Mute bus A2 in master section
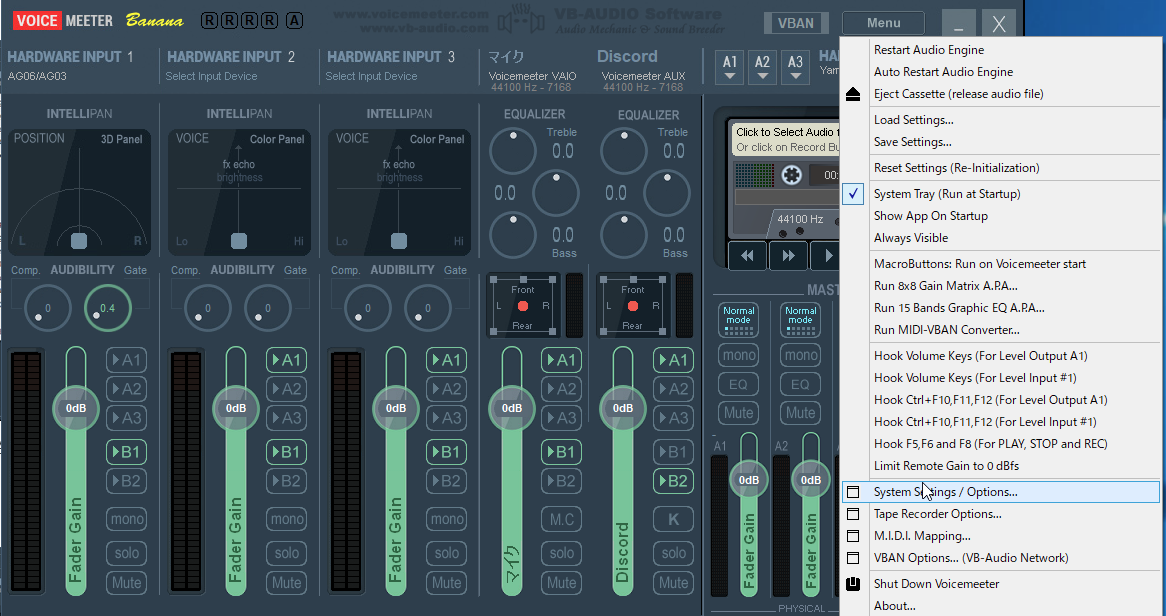This screenshot has width=1166, height=616. [x=800, y=413]
